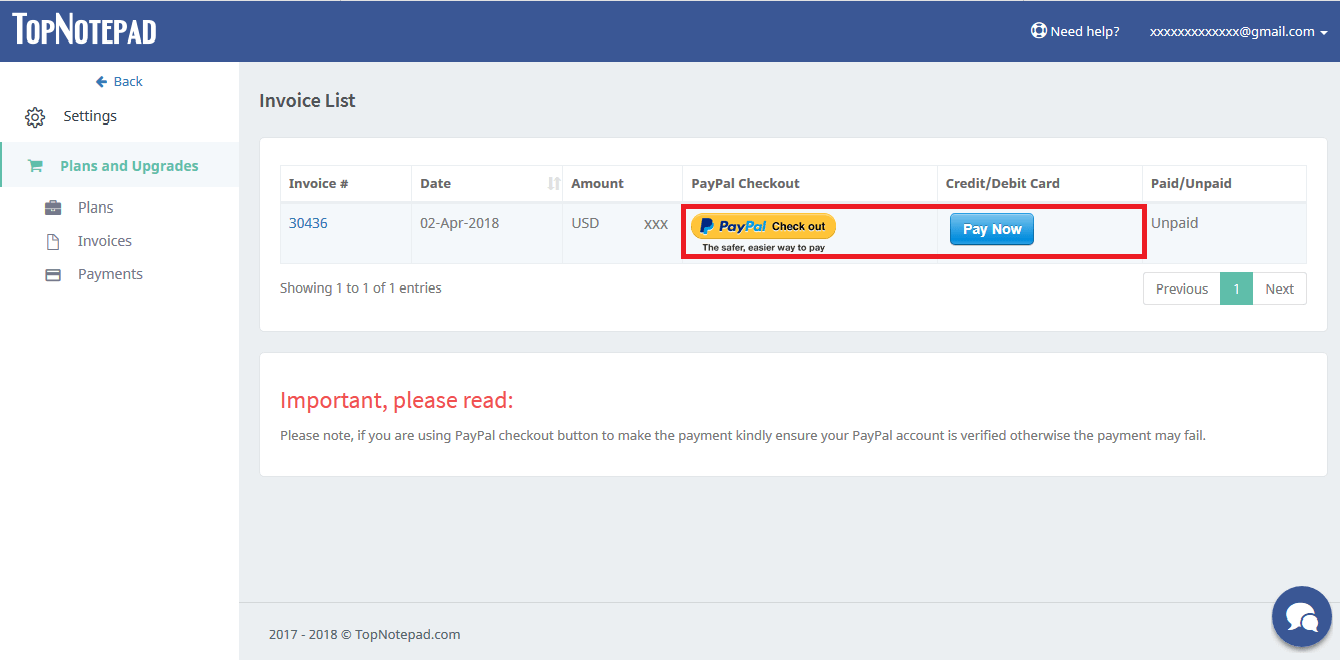Screen dimensions: 1340x660
Task: Click the Invoice List heading
Action: click(x=307, y=100)
